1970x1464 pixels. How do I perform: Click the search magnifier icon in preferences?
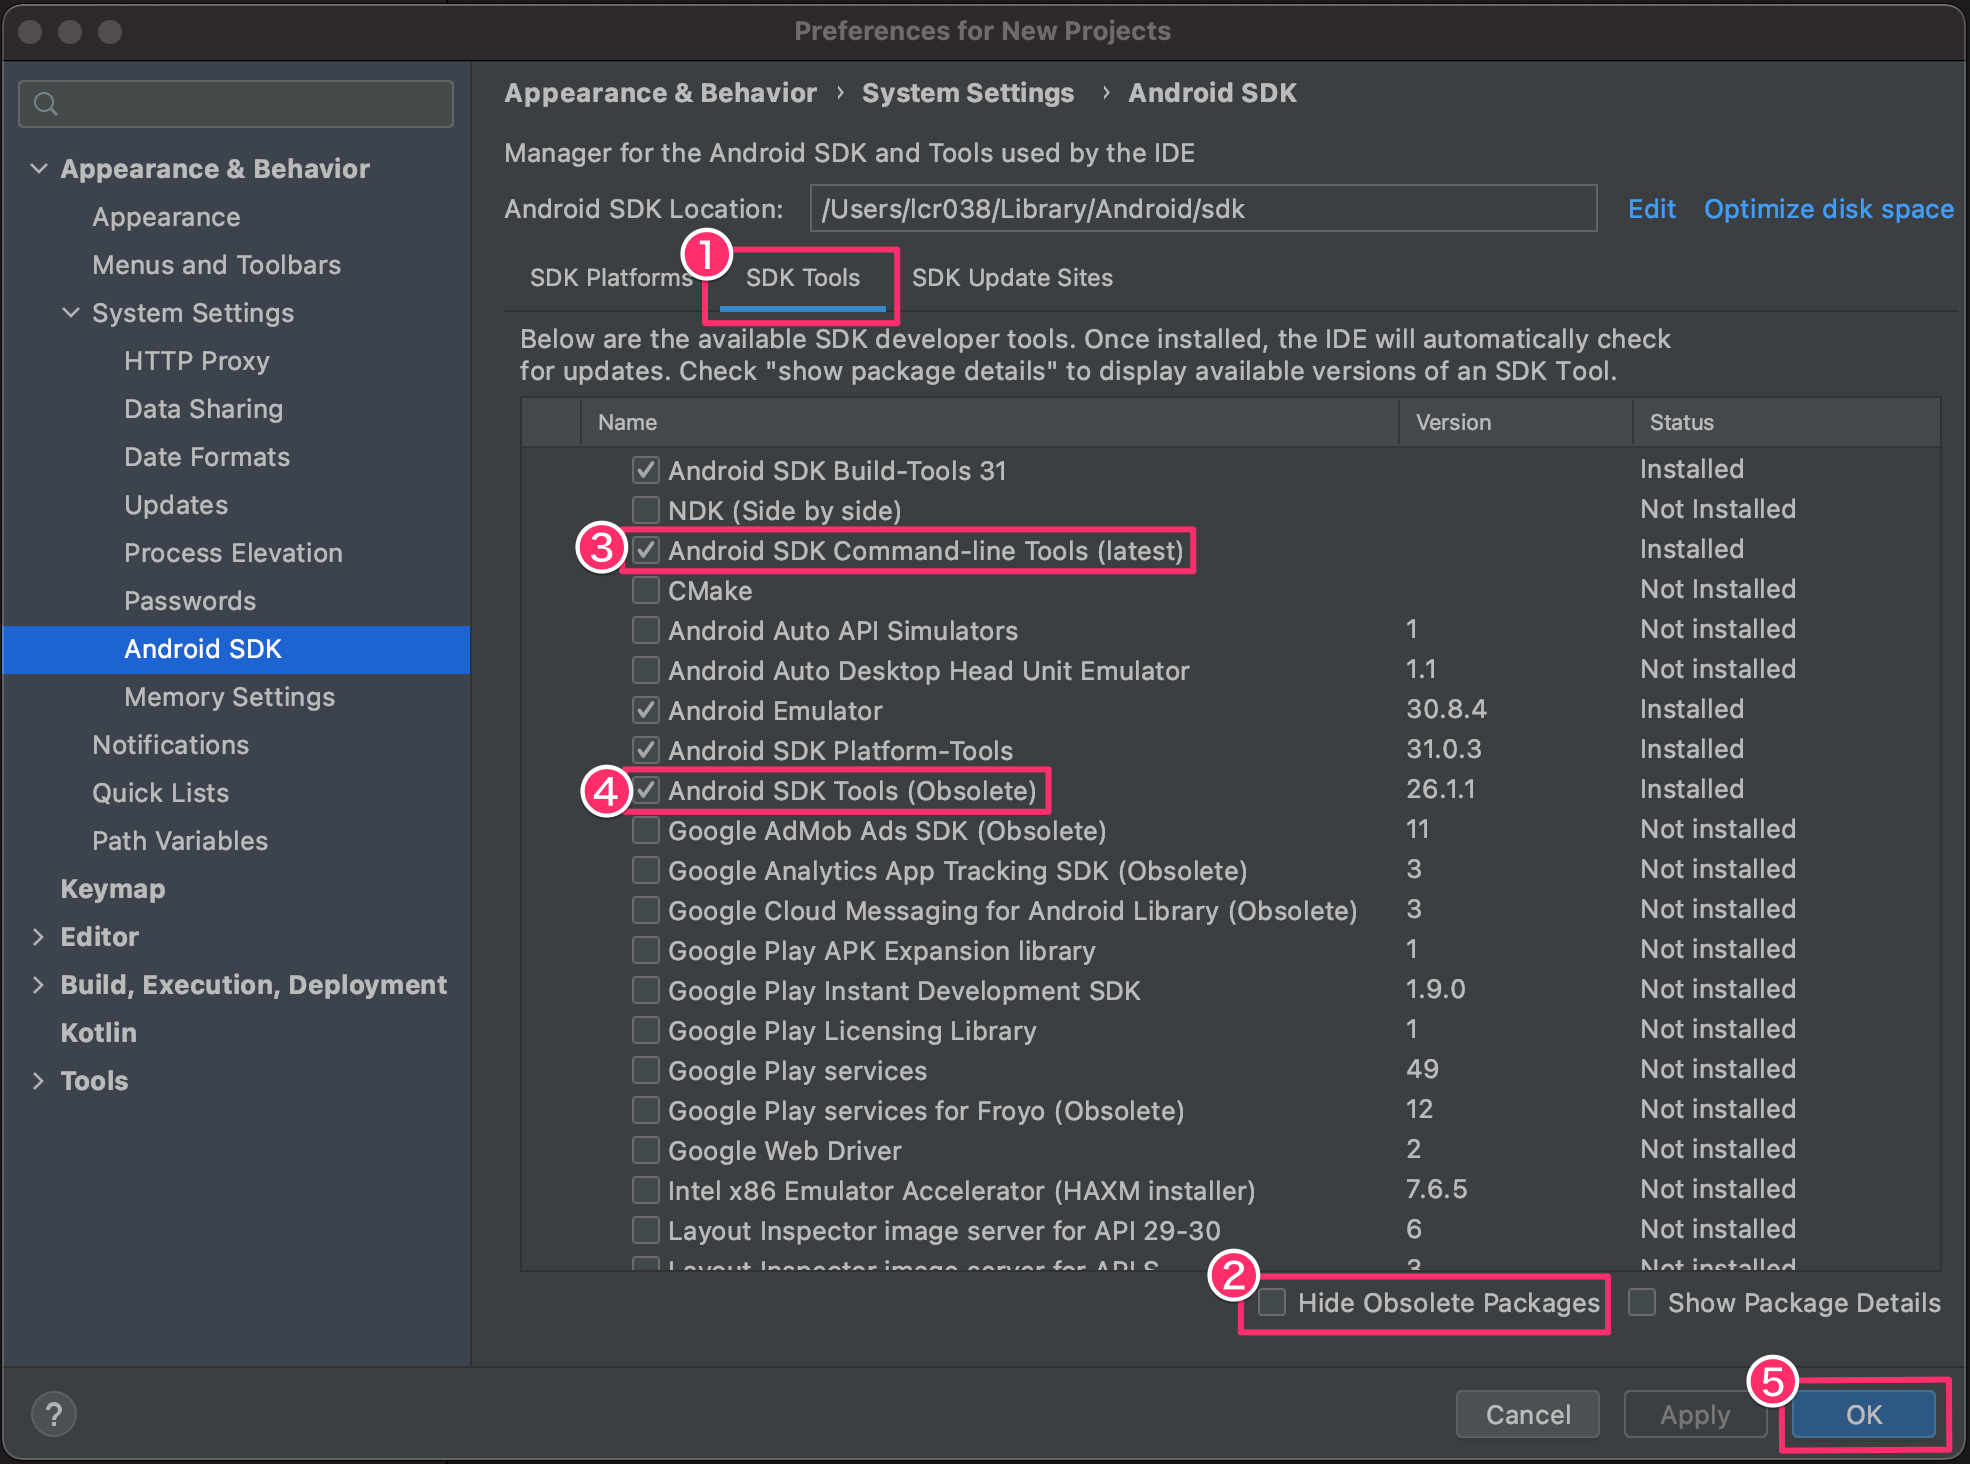[x=45, y=104]
